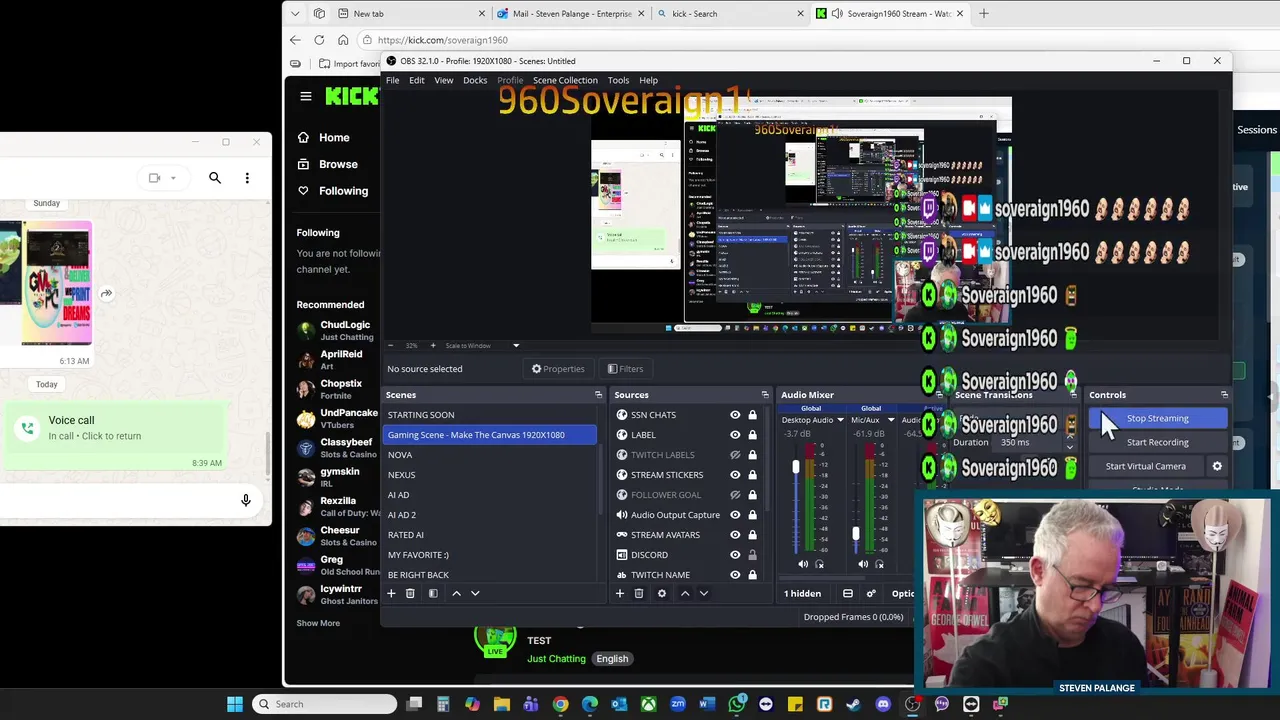Click 1 hidden in Audio Mixer
This screenshot has height=720, width=1280.
[x=802, y=593]
